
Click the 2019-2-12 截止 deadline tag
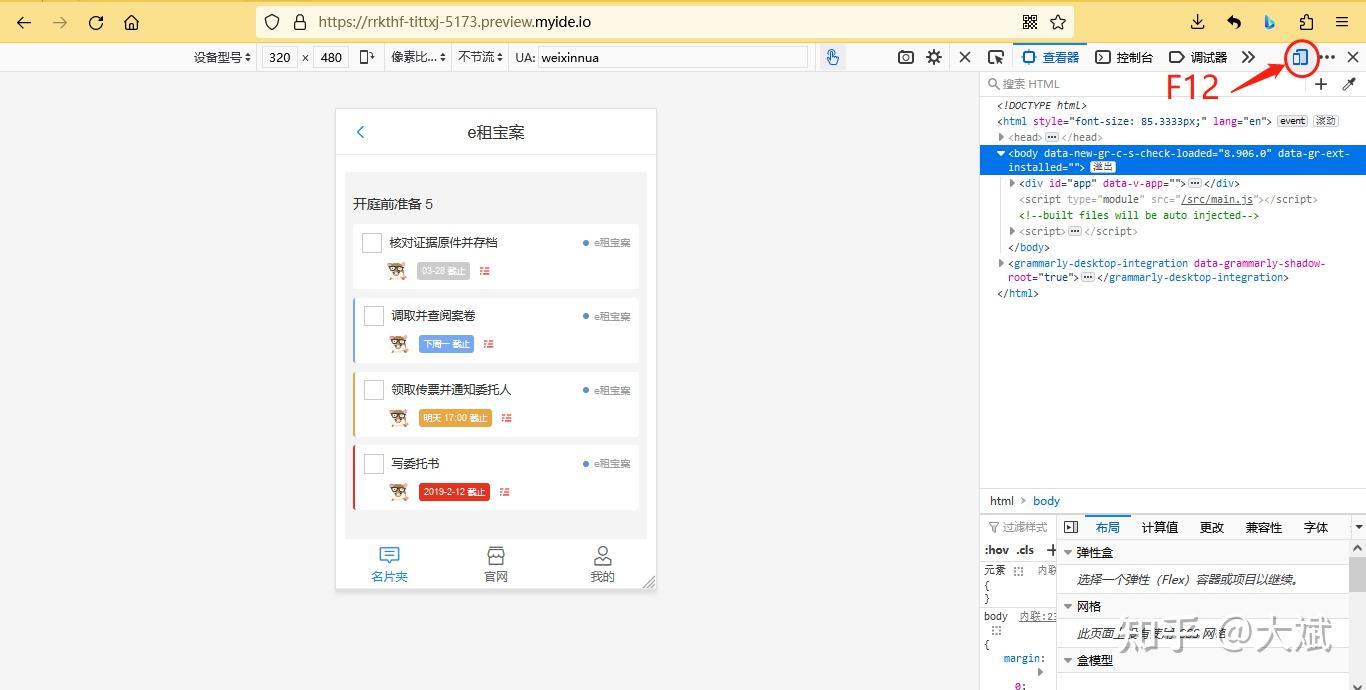point(454,492)
